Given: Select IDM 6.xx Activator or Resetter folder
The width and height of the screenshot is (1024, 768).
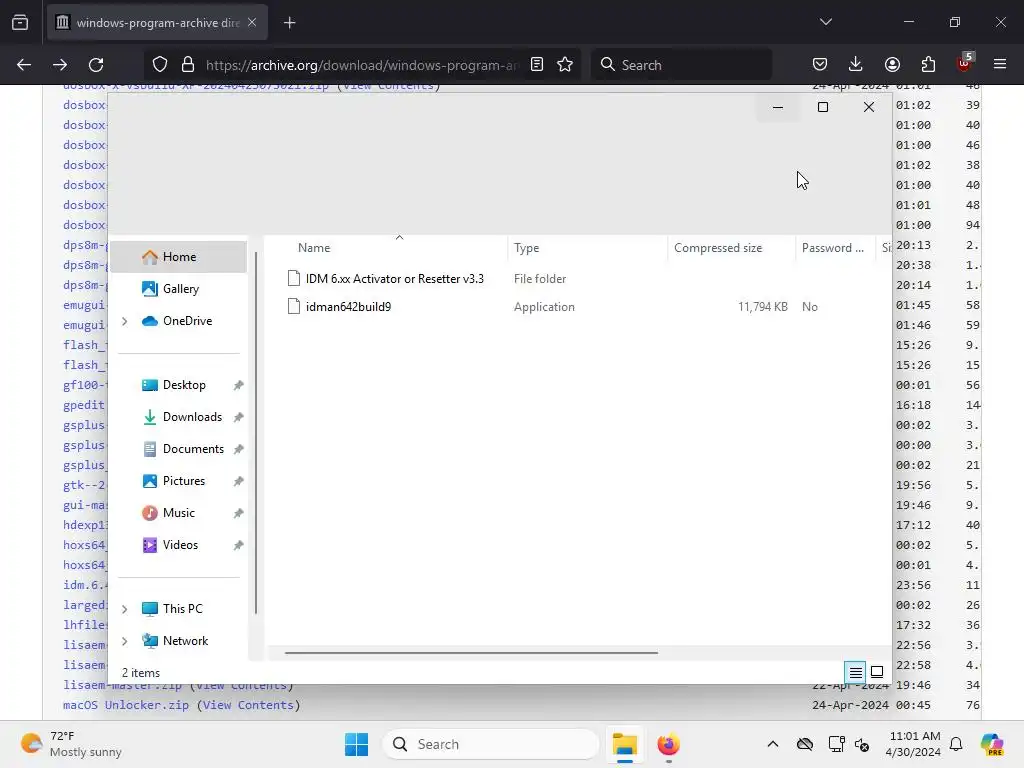Looking at the screenshot, I should point(394,279).
